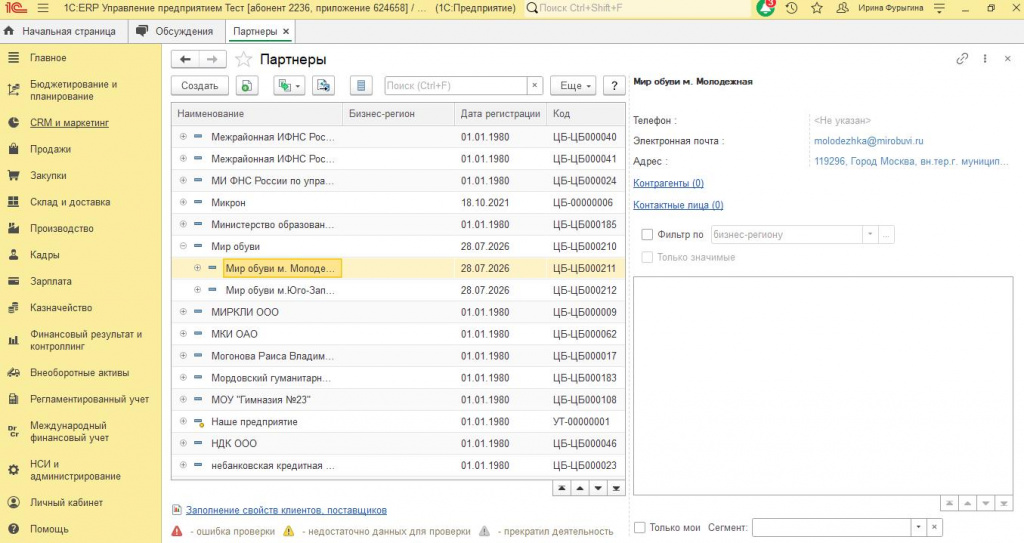Move up in the partner list
The image size is (1024, 543).
(580, 488)
